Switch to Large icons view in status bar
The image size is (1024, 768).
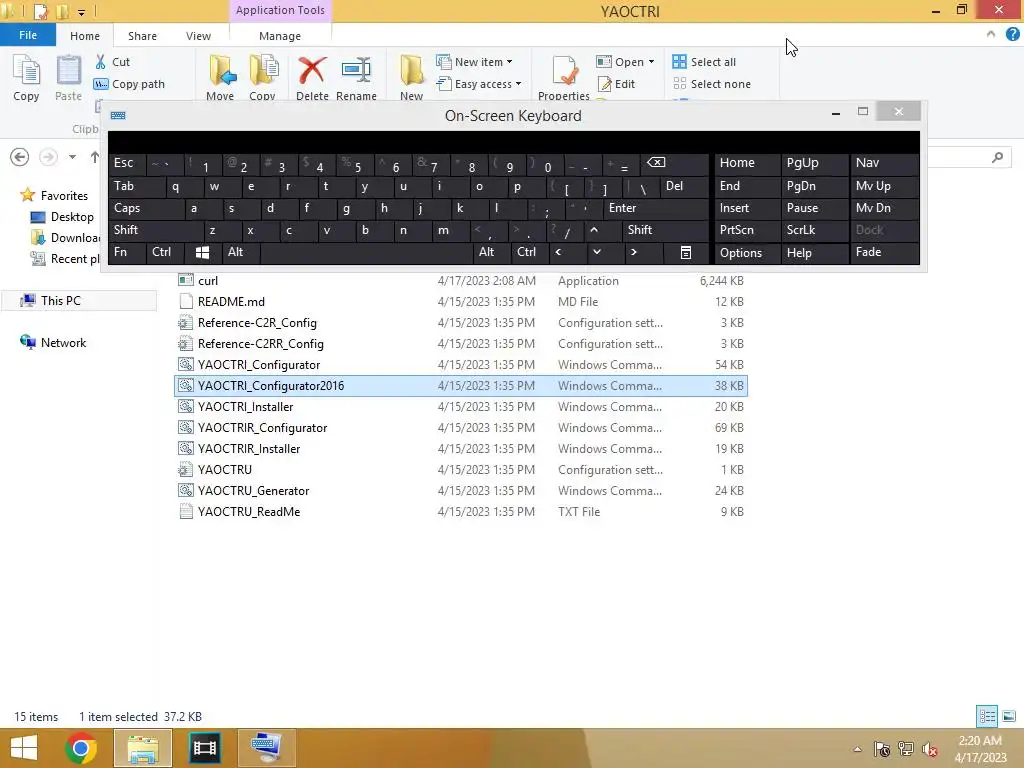(1009, 716)
